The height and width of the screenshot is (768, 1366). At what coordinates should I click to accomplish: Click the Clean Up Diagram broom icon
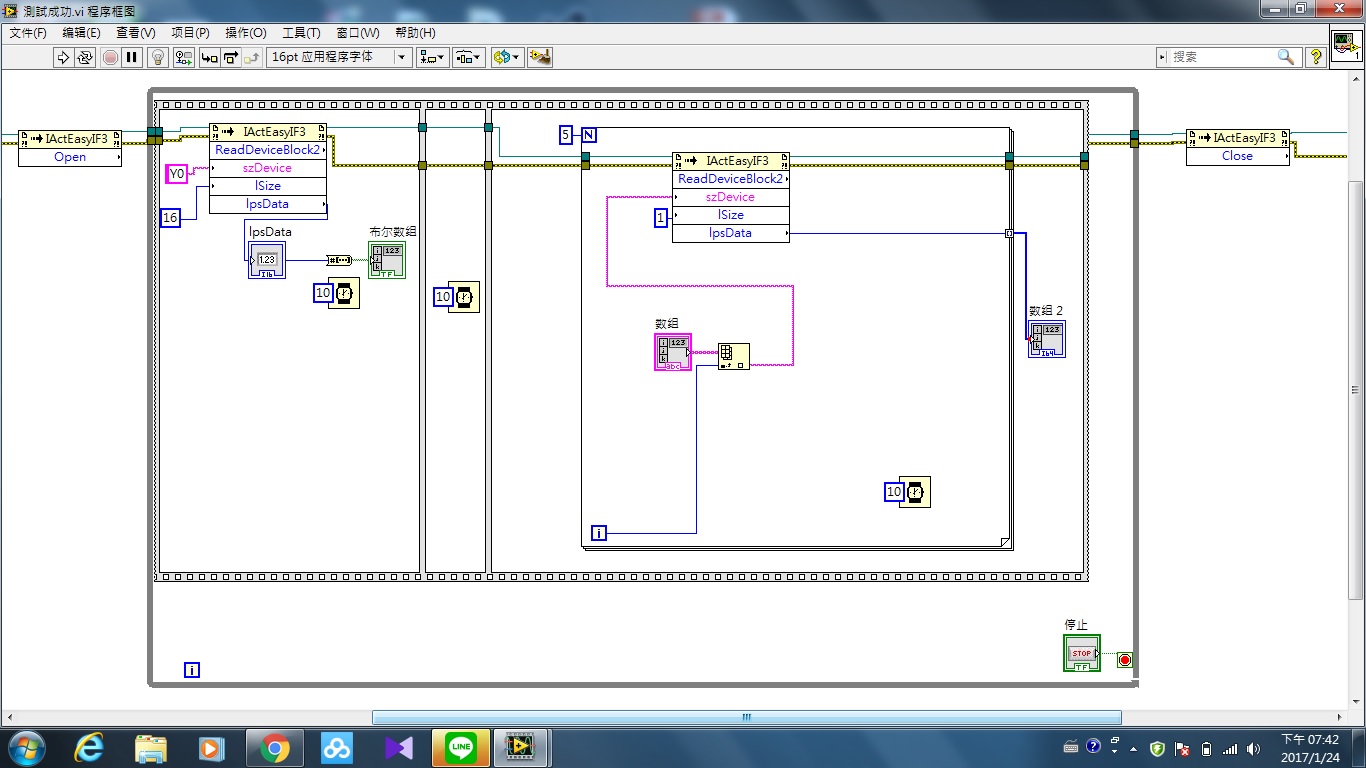tap(540, 57)
